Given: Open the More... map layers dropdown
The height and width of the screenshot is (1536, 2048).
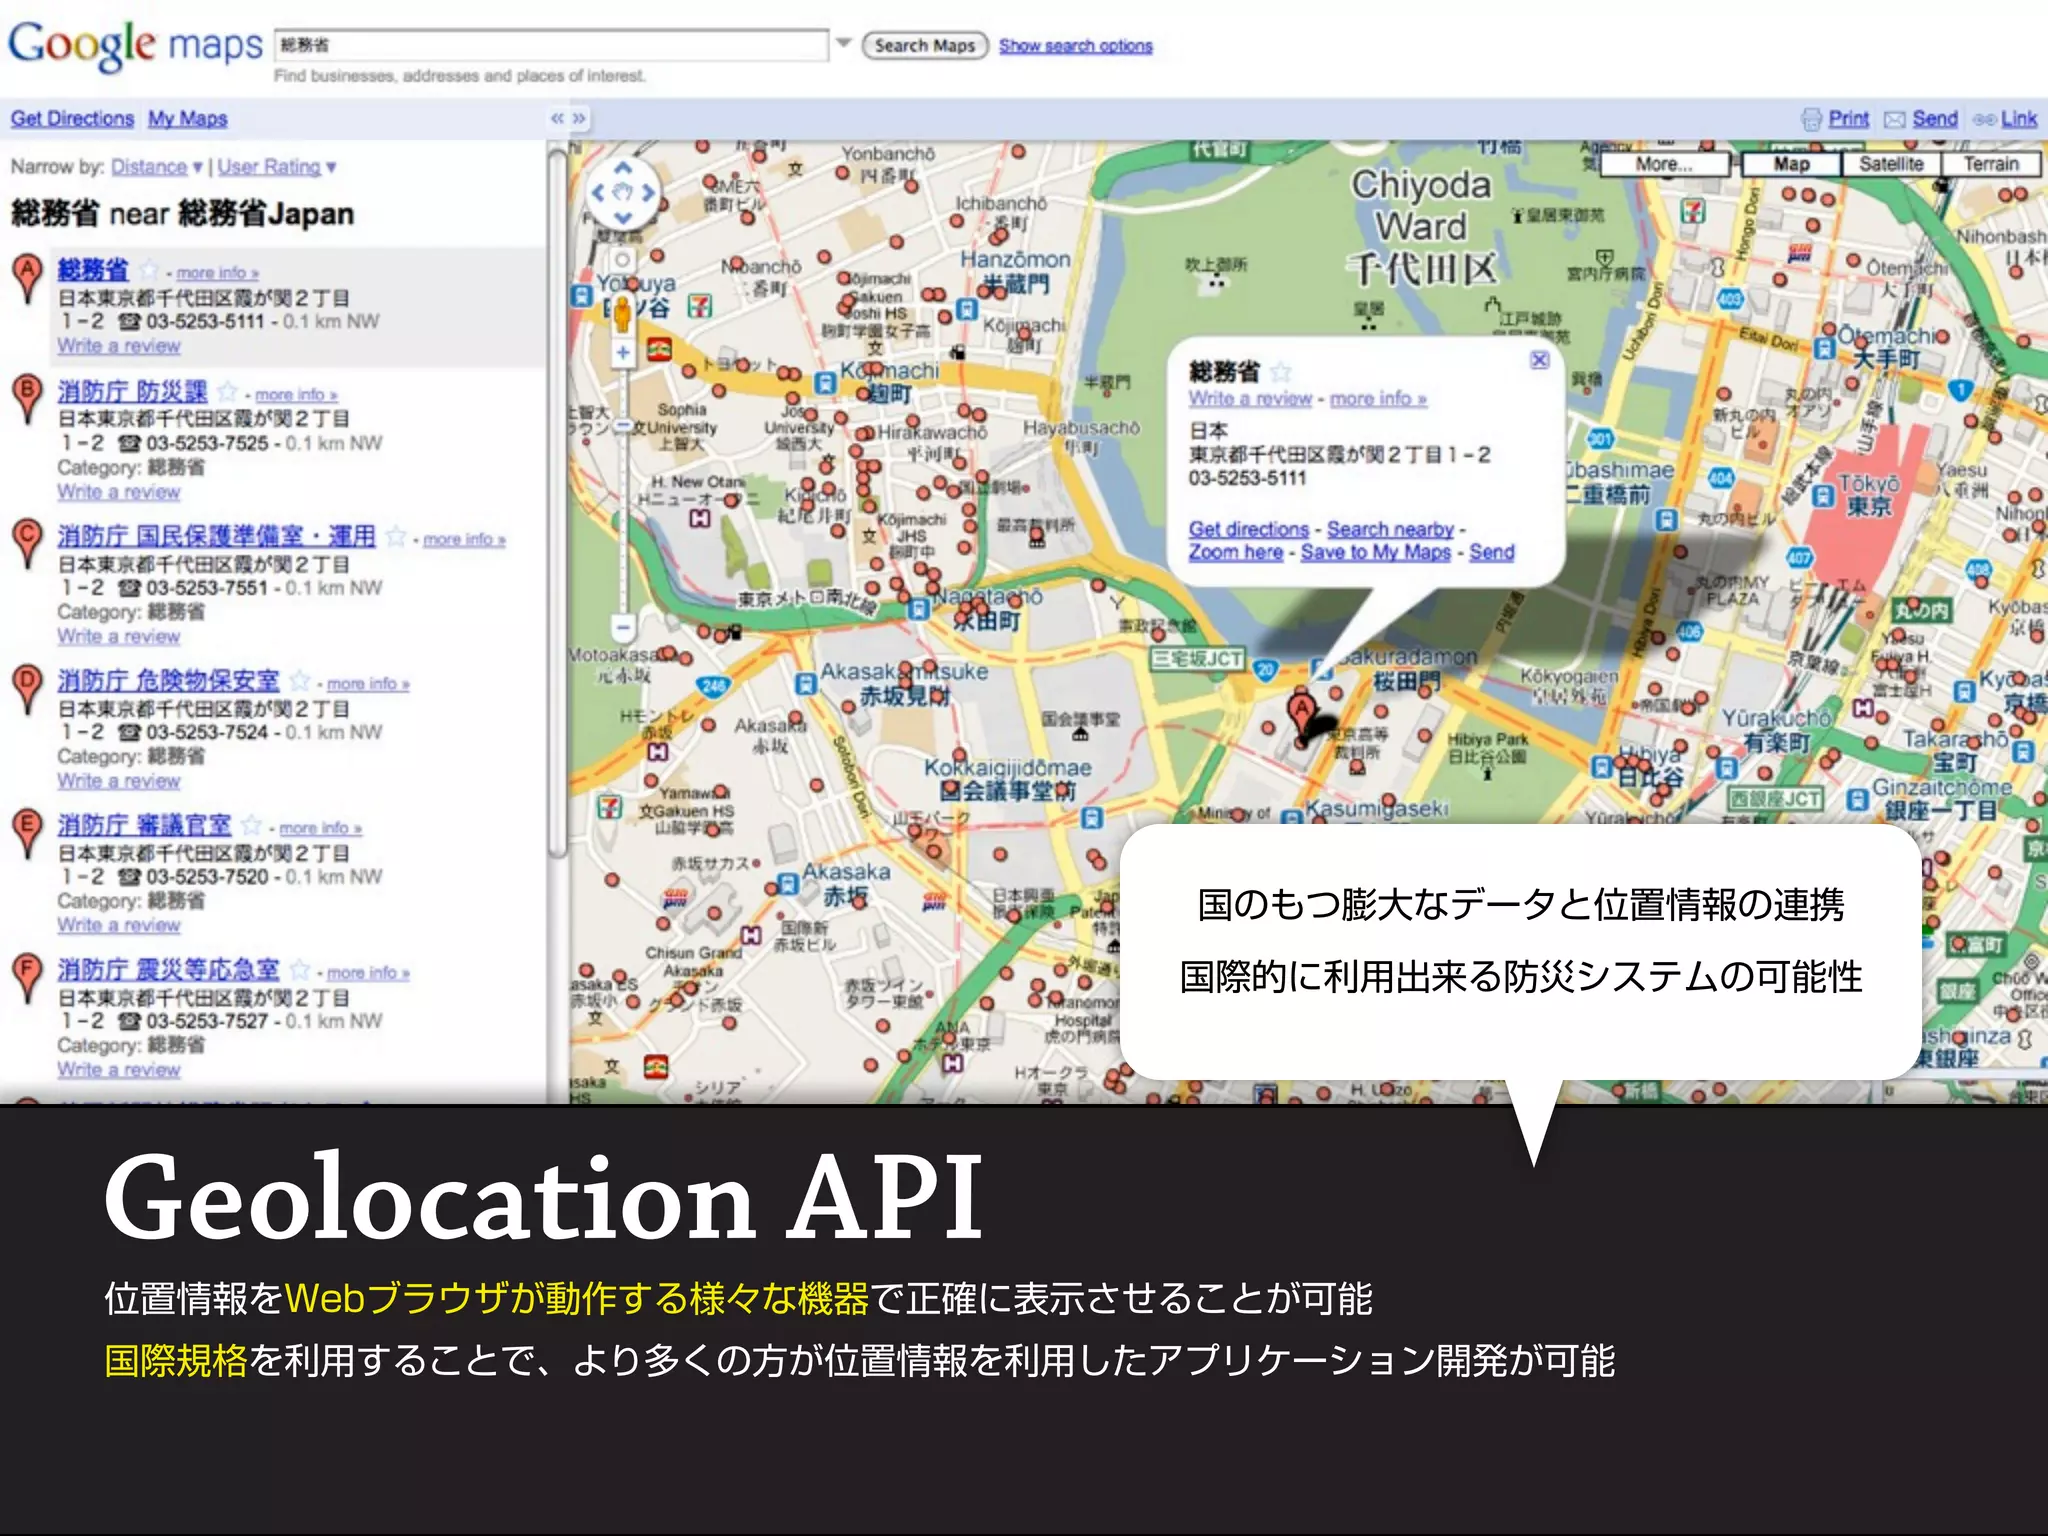Looking at the screenshot, I should pyautogui.click(x=1665, y=164).
